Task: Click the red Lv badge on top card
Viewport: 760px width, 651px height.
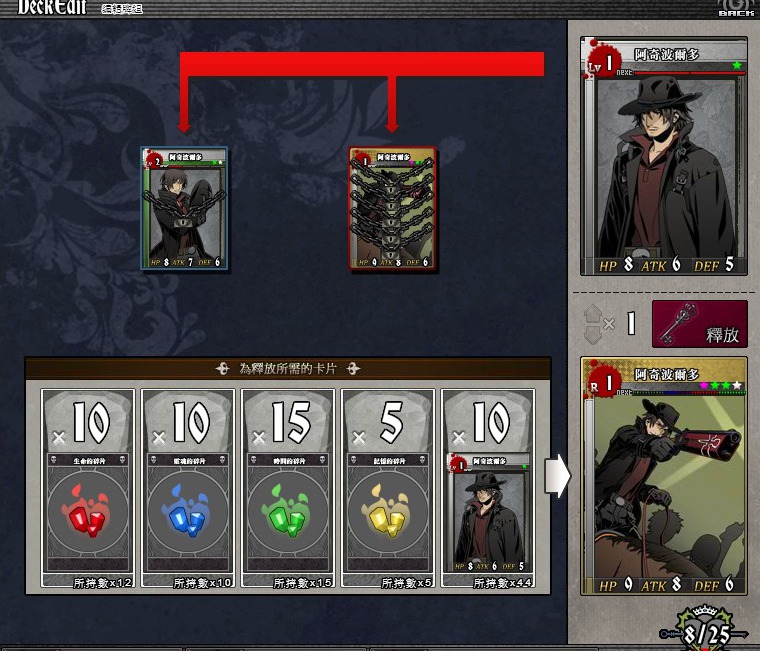Action: tap(600, 62)
